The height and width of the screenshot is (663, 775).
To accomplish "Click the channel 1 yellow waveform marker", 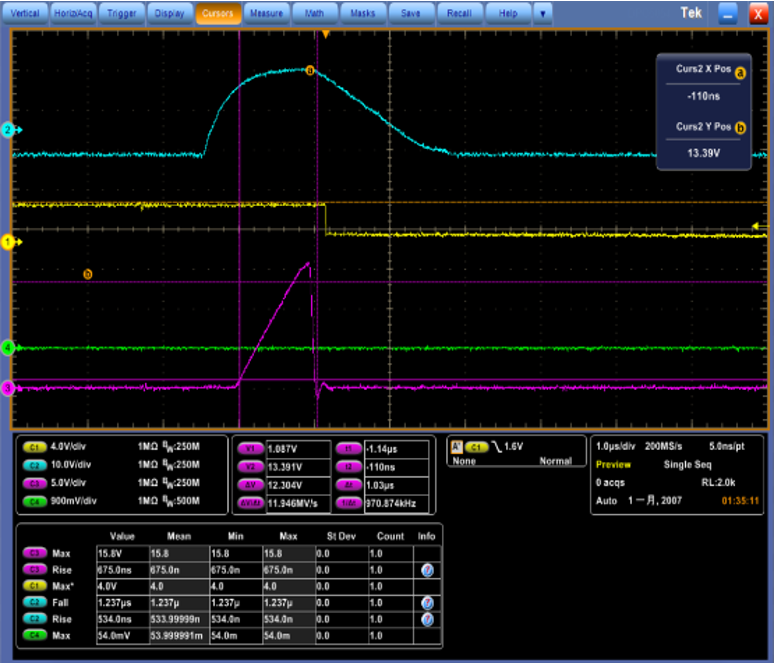I will coord(7,242).
